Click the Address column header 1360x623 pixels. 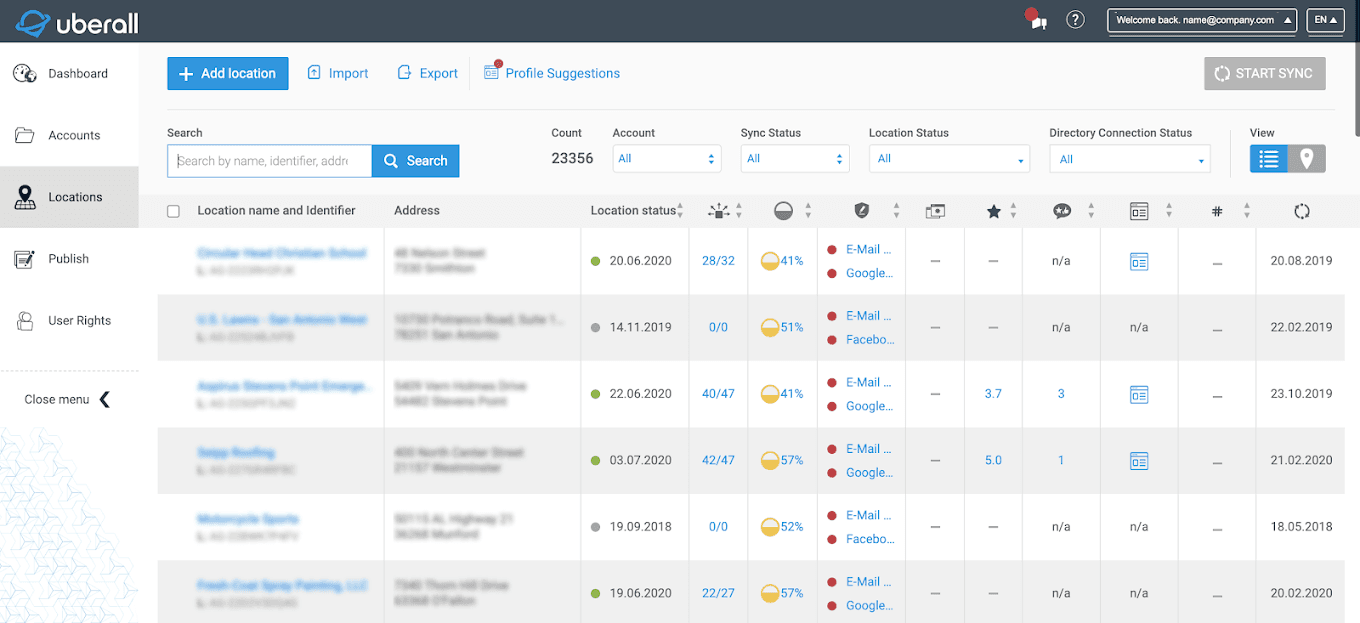pyautogui.click(x=417, y=211)
